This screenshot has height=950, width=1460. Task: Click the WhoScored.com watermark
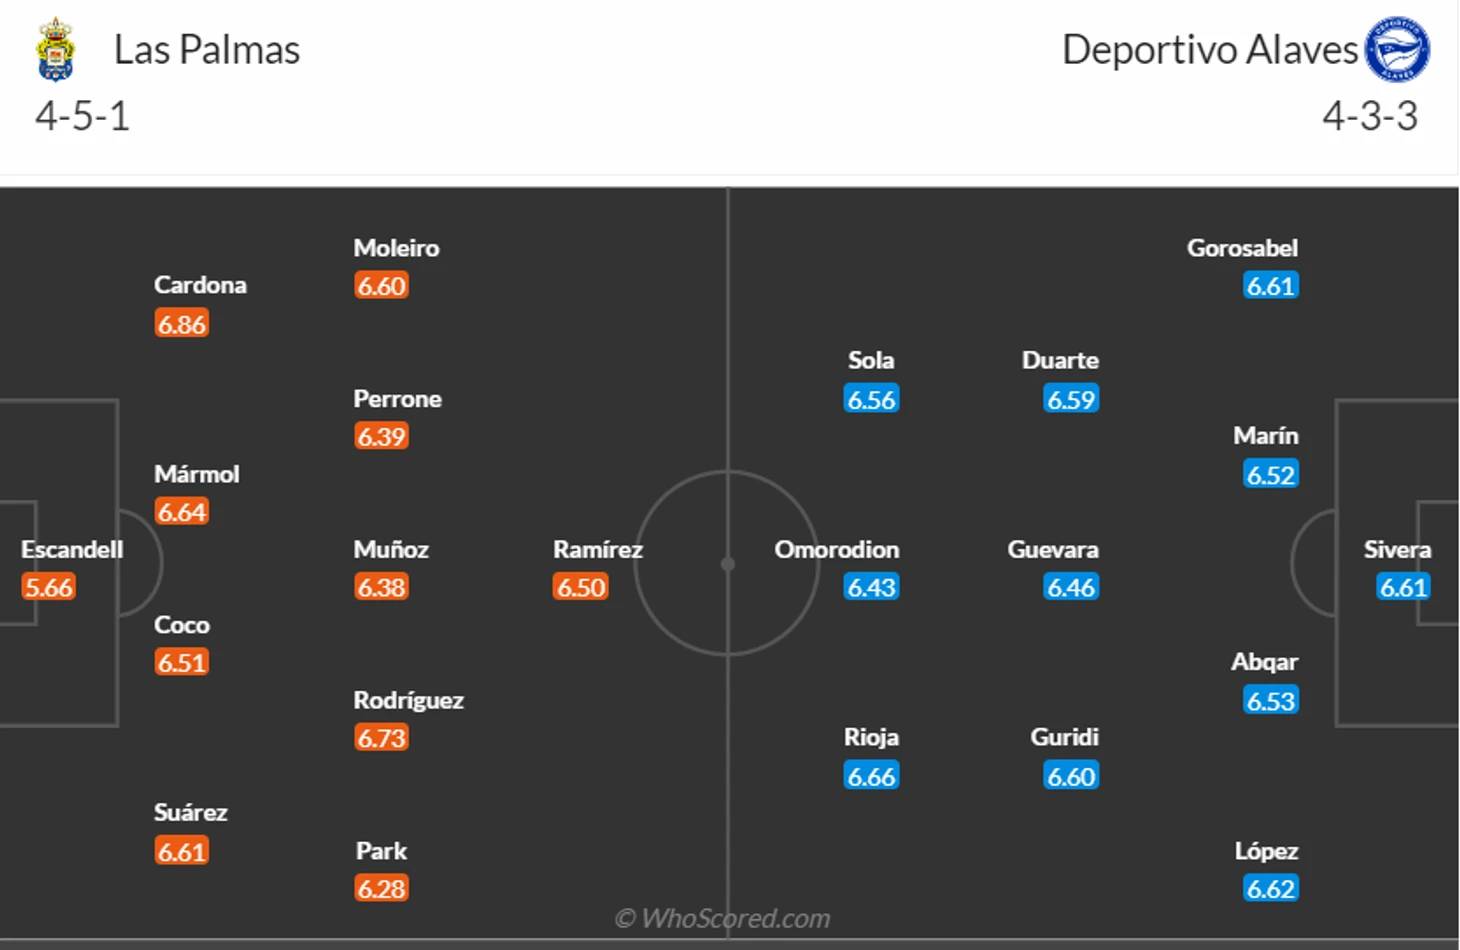point(723,918)
